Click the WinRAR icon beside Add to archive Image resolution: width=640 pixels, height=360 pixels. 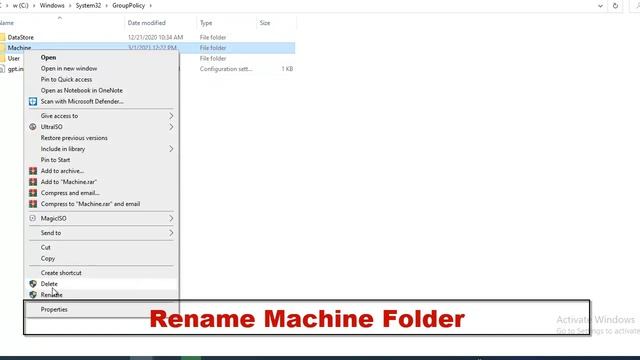[x=33, y=171]
